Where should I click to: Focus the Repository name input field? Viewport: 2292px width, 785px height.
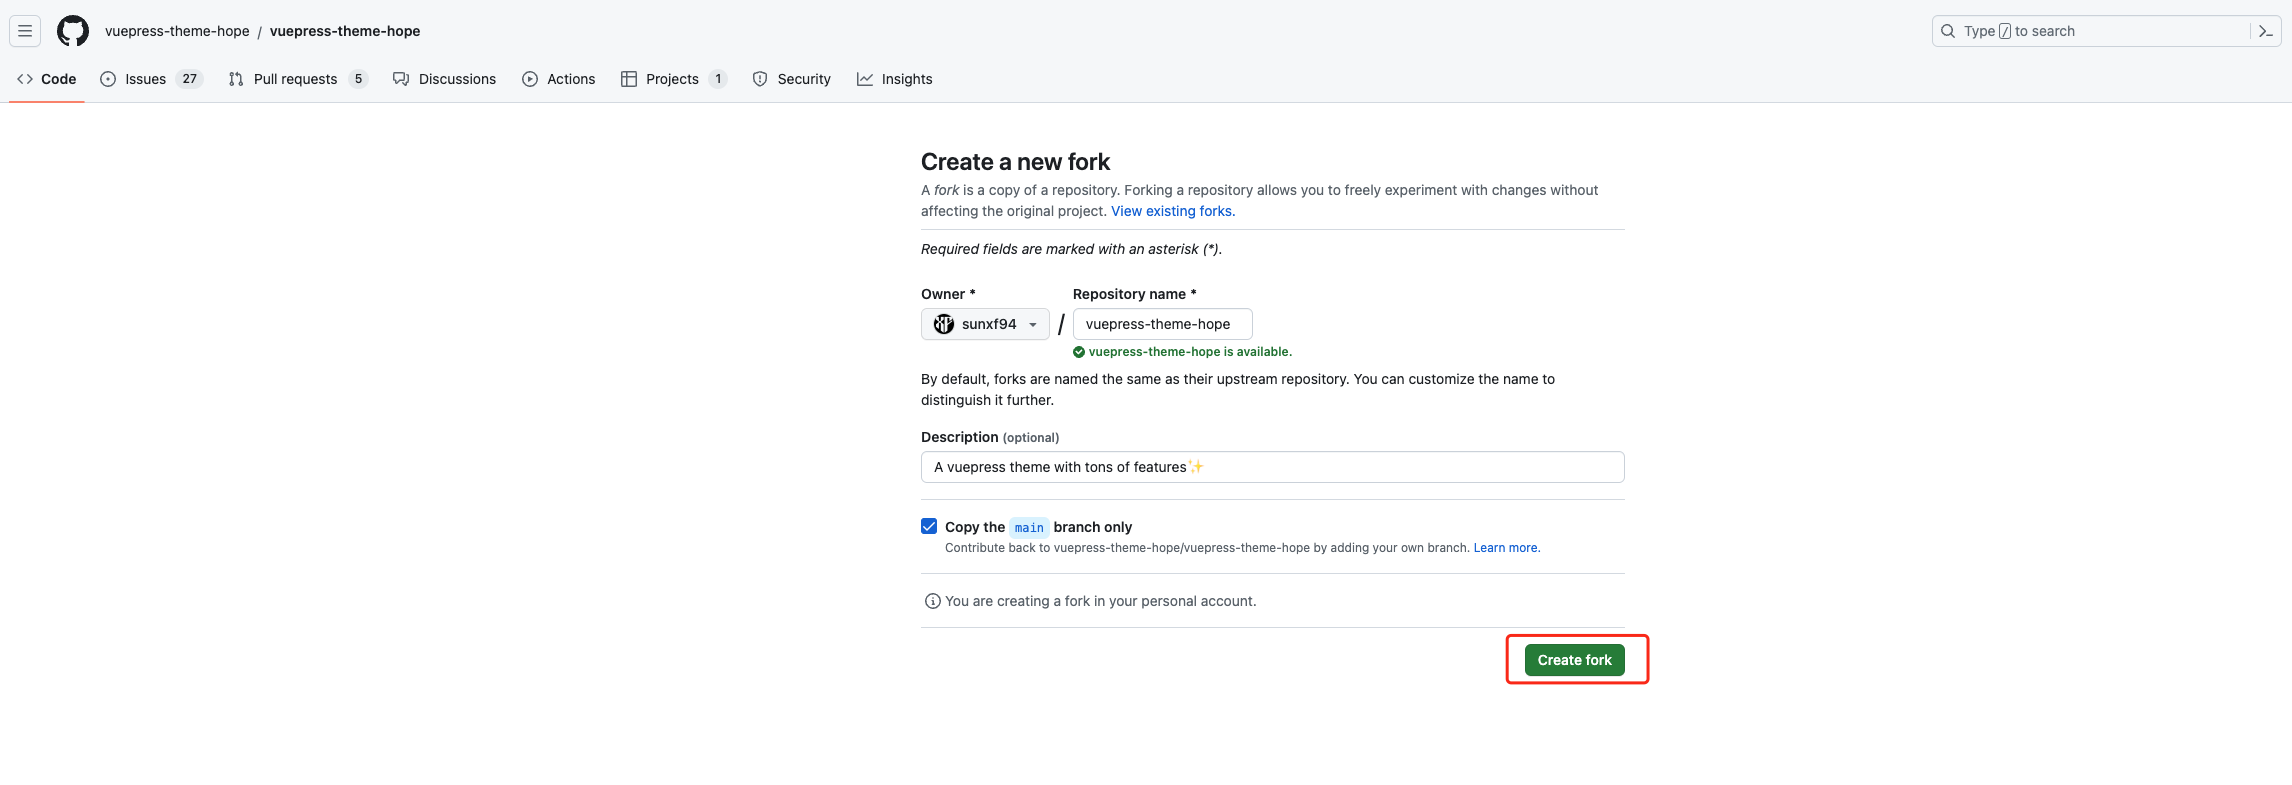pos(1163,324)
